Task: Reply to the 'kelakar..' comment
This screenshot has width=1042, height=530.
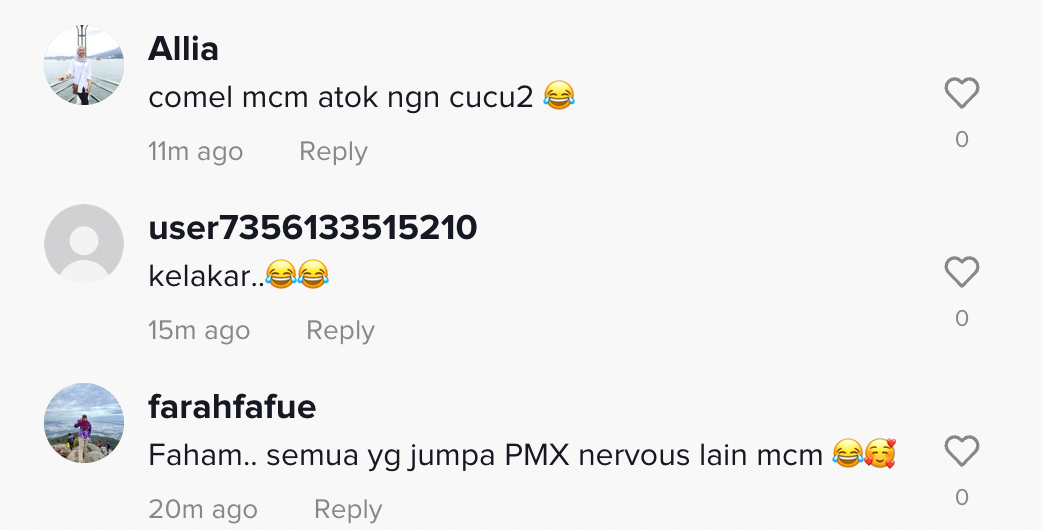Action: [x=340, y=330]
